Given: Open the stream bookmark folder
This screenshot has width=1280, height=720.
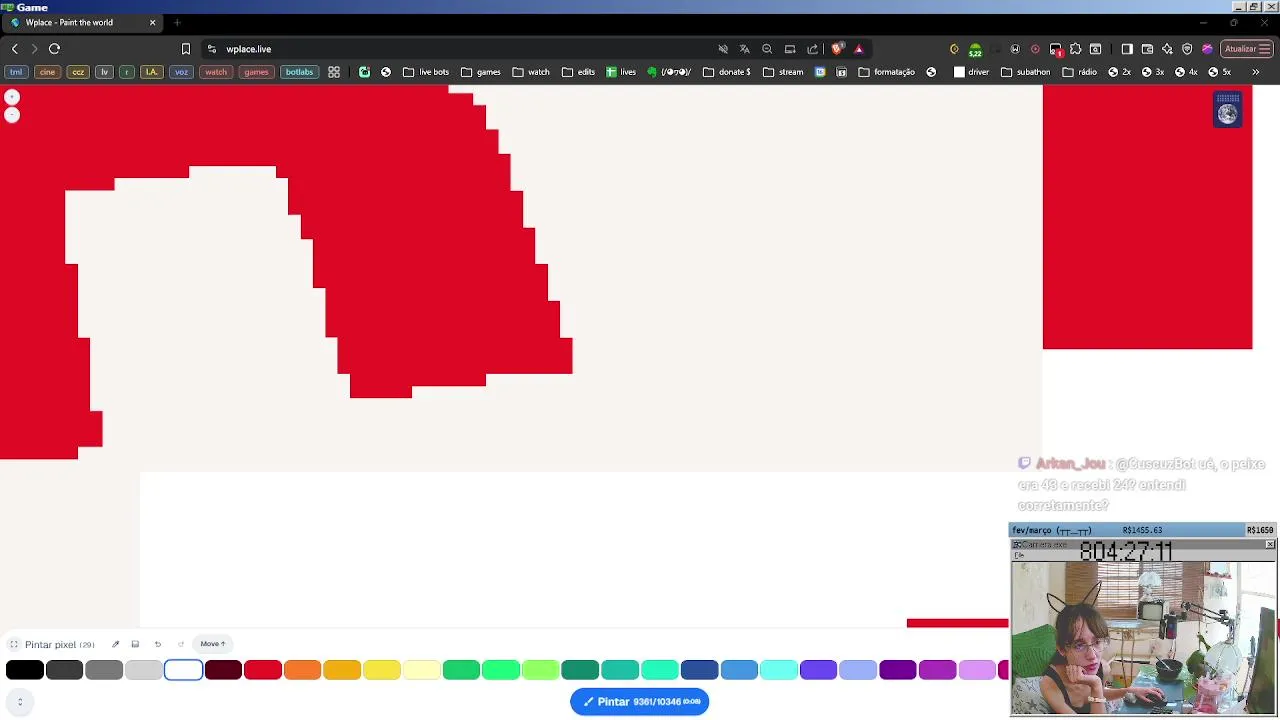Looking at the screenshot, I should [783, 72].
